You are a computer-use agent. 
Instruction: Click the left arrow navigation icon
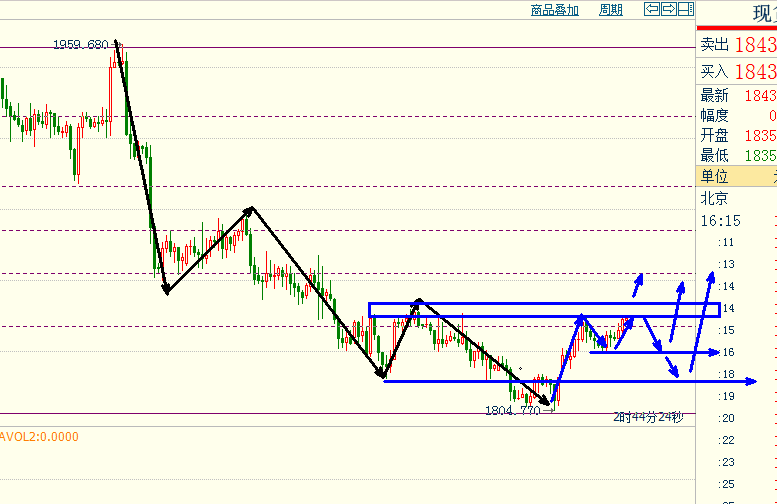coord(651,9)
